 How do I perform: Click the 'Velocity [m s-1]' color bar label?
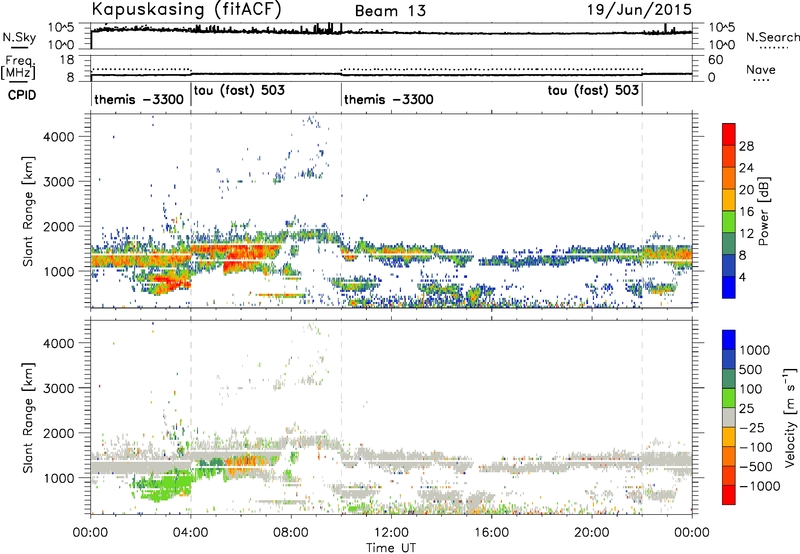click(789, 417)
